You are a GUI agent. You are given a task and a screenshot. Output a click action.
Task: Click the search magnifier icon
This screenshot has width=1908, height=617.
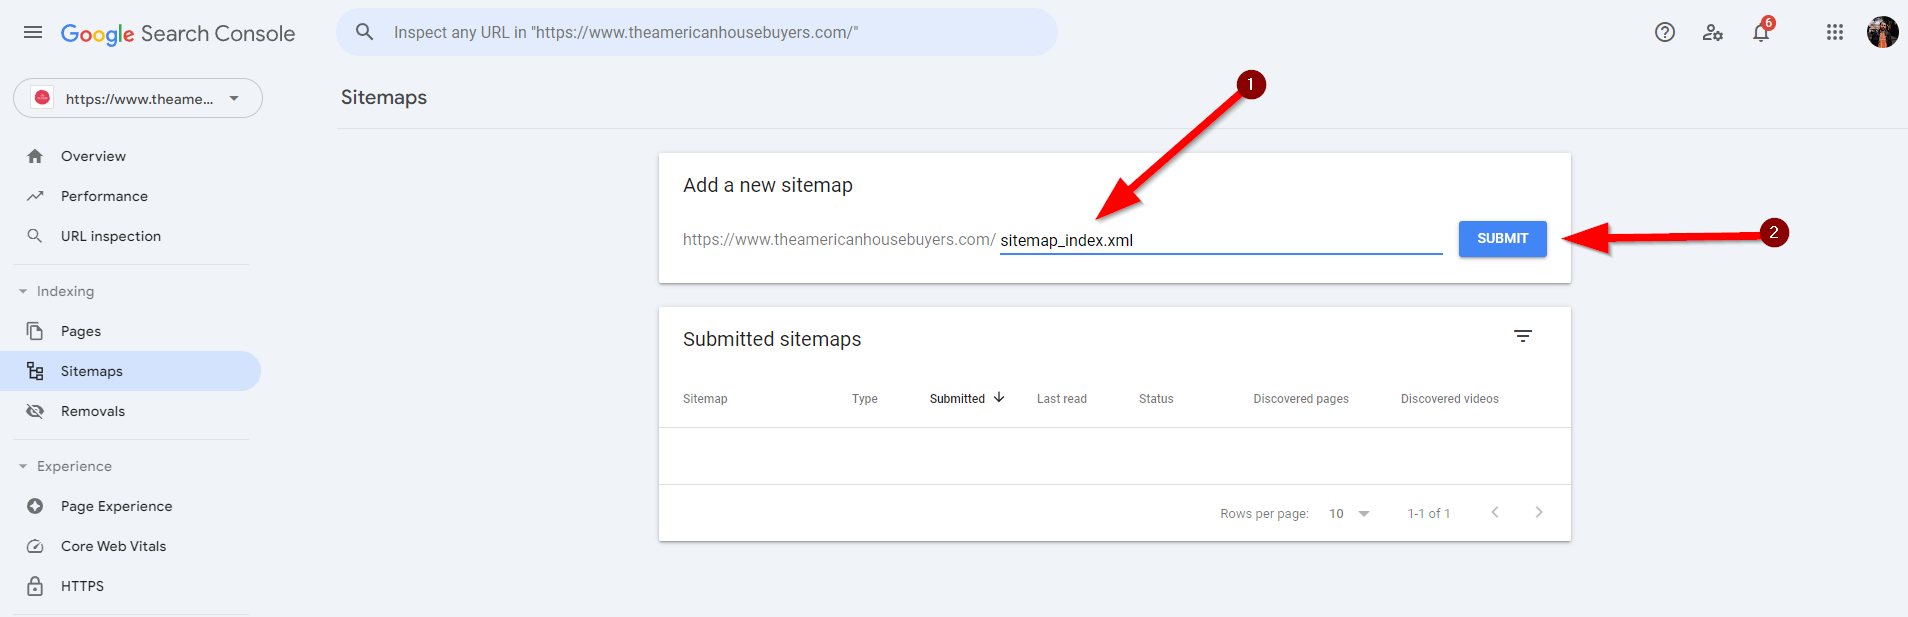(365, 32)
